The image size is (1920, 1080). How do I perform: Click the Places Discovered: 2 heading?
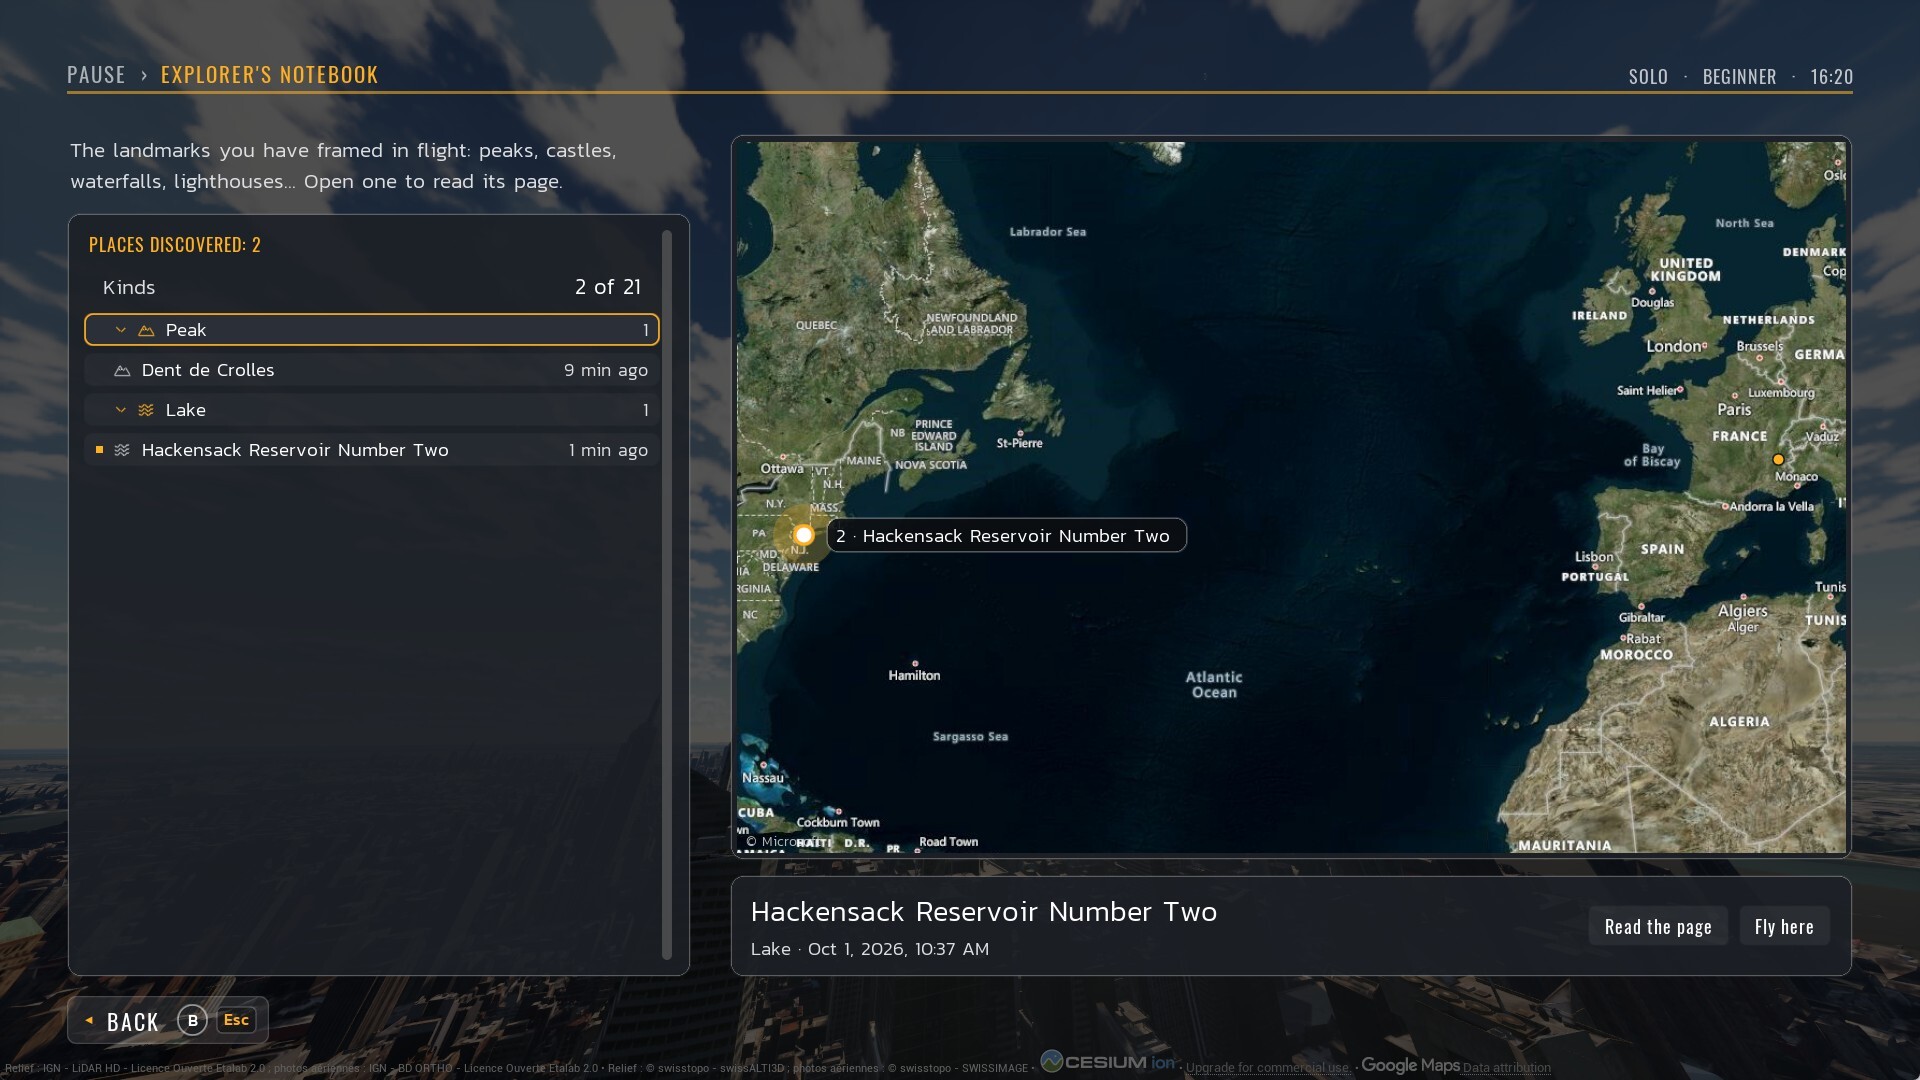(x=175, y=245)
